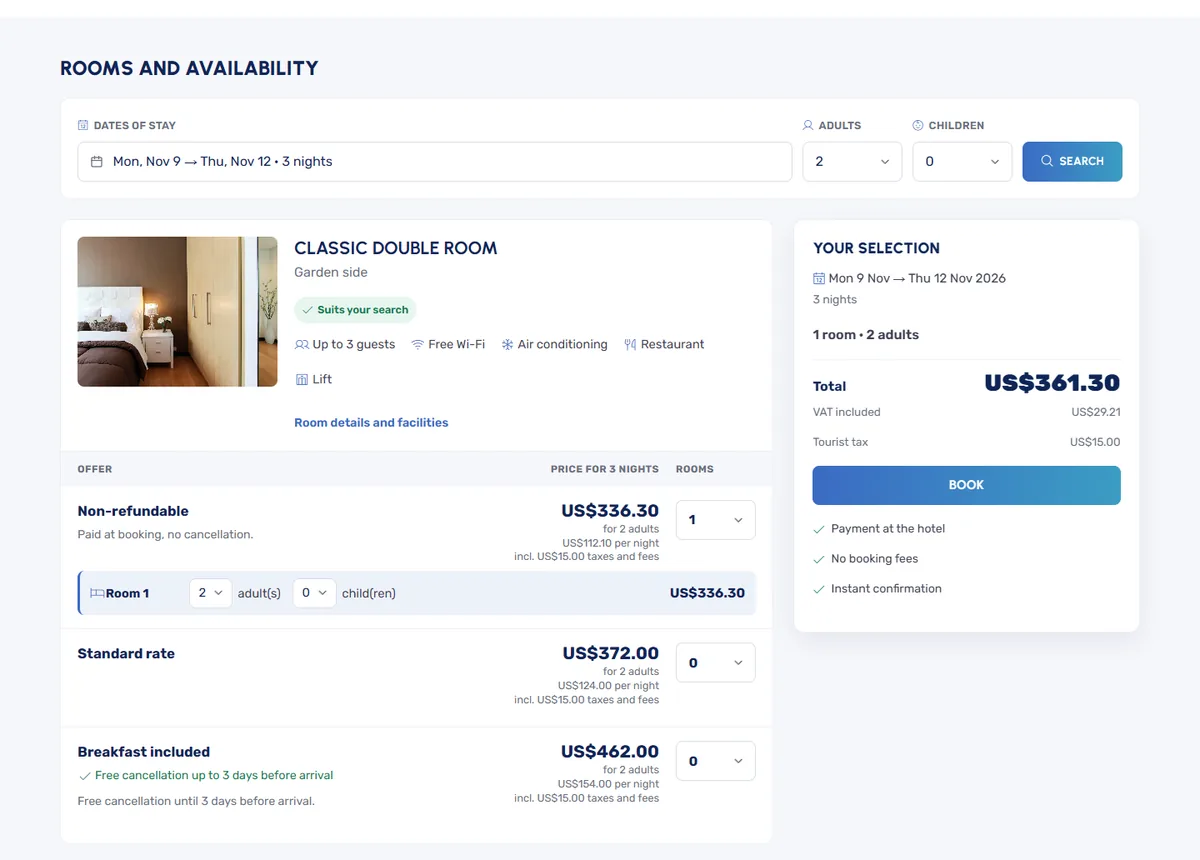This screenshot has height=860, width=1200.
Task: Click US$124.00 per night text
Action: [x=608, y=686]
